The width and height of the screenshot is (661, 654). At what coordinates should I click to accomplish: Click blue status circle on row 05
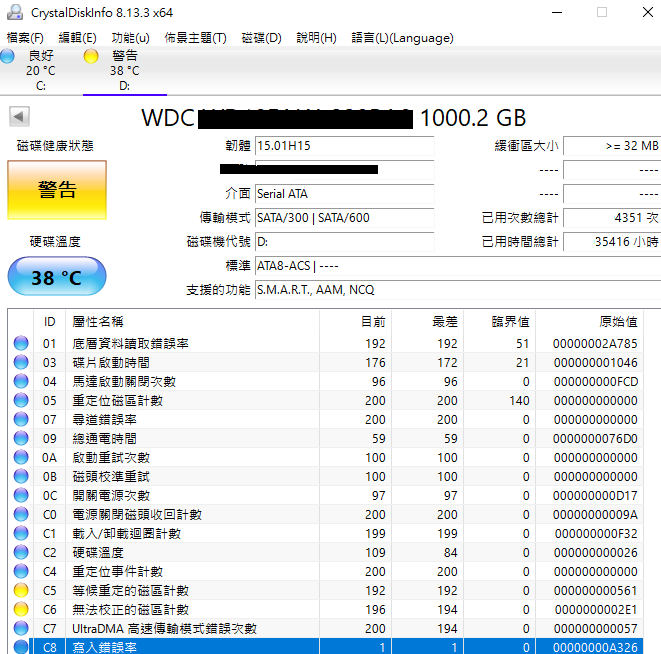(21, 400)
